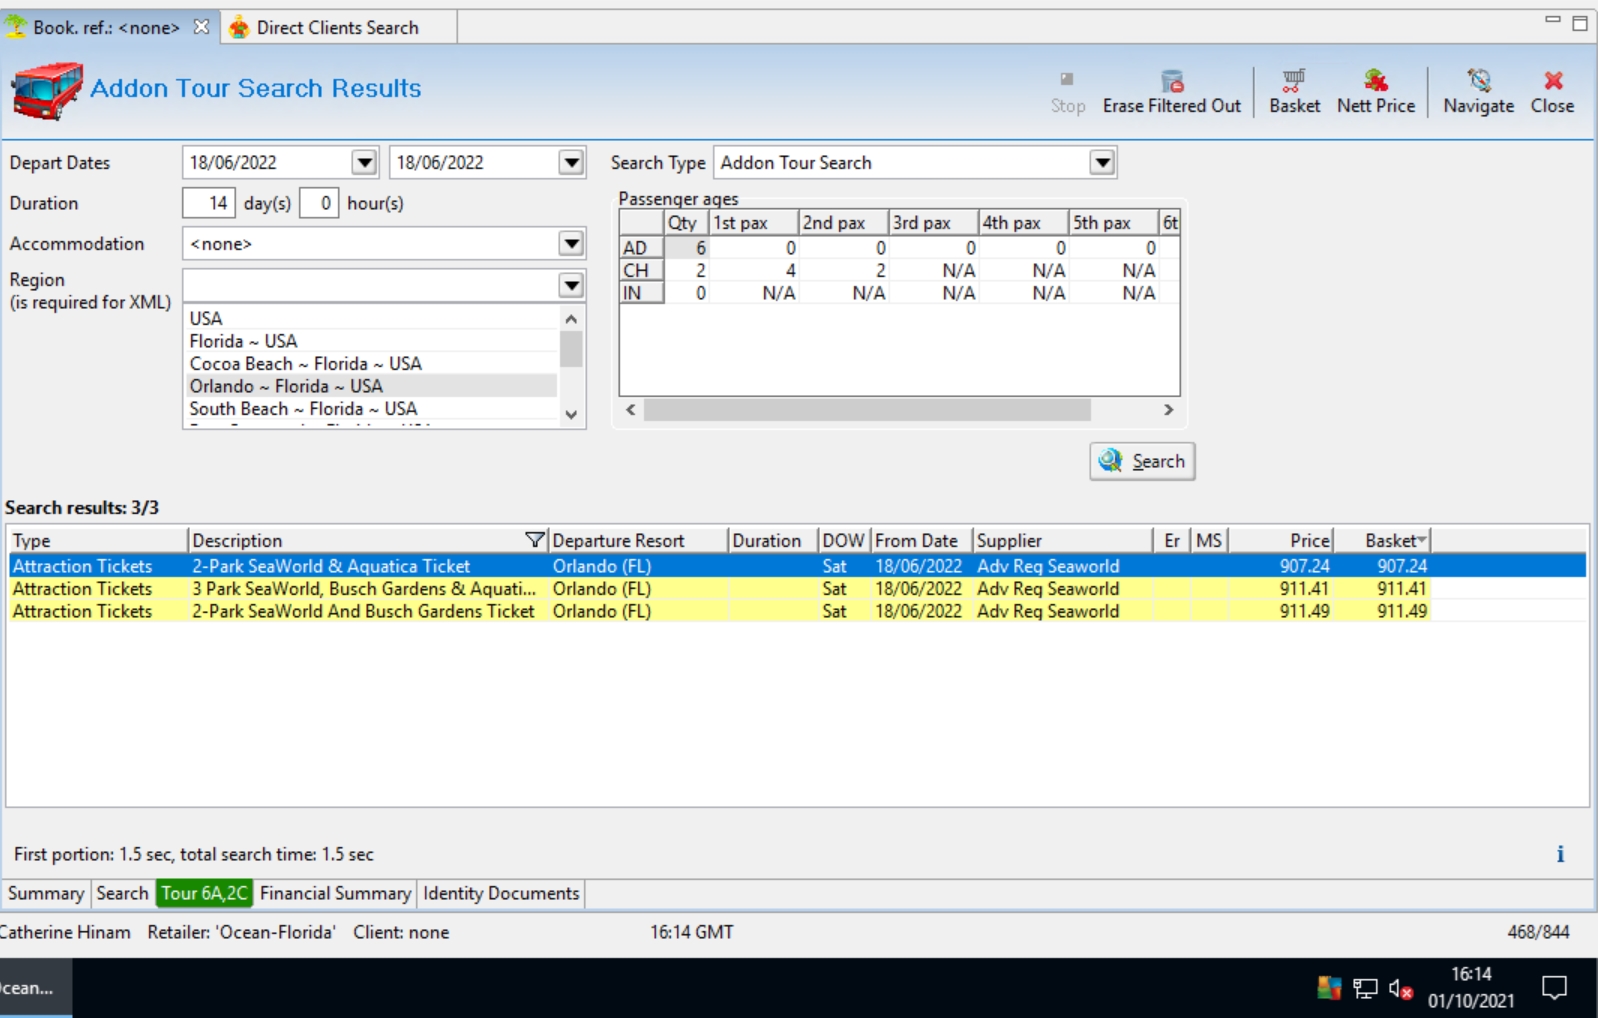Click the AD quantity cell showing 6

click(687, 247)
